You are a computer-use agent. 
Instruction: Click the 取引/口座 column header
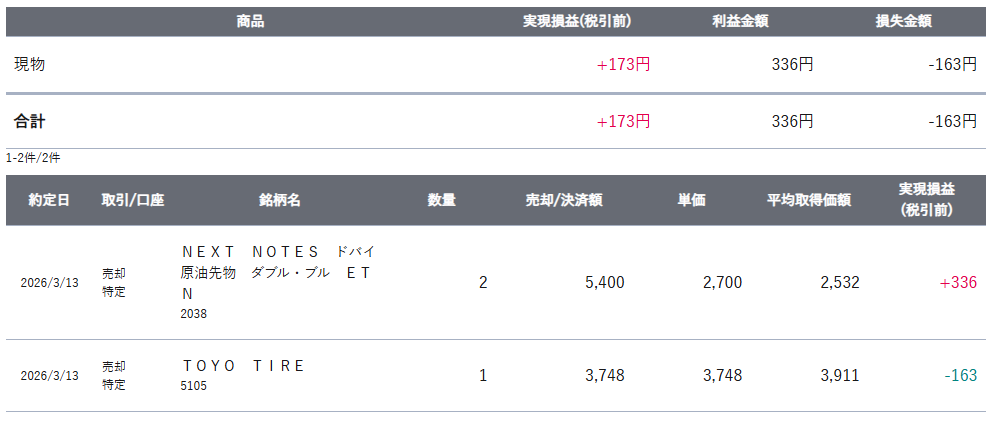tap(132, 200)
